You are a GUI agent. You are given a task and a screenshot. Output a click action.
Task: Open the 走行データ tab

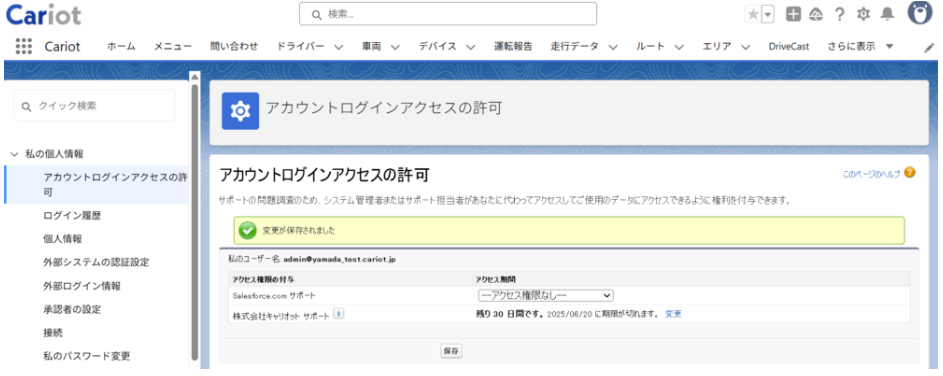click(x=574, y=46)
